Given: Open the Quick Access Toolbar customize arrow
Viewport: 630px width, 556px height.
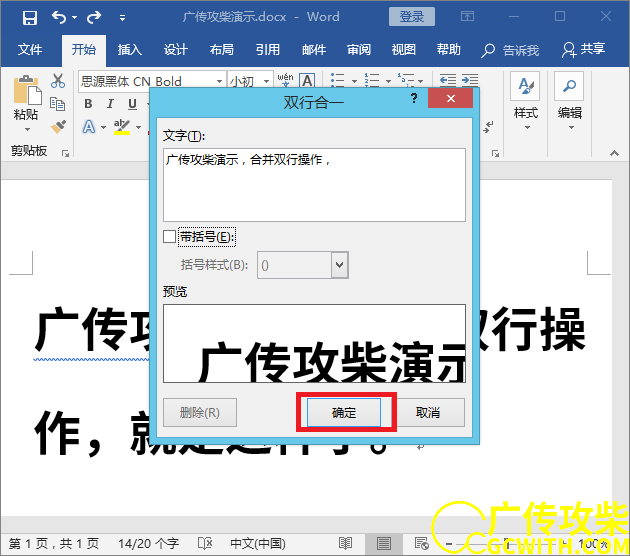Looking at the screenshot, I should pos(122,18).
